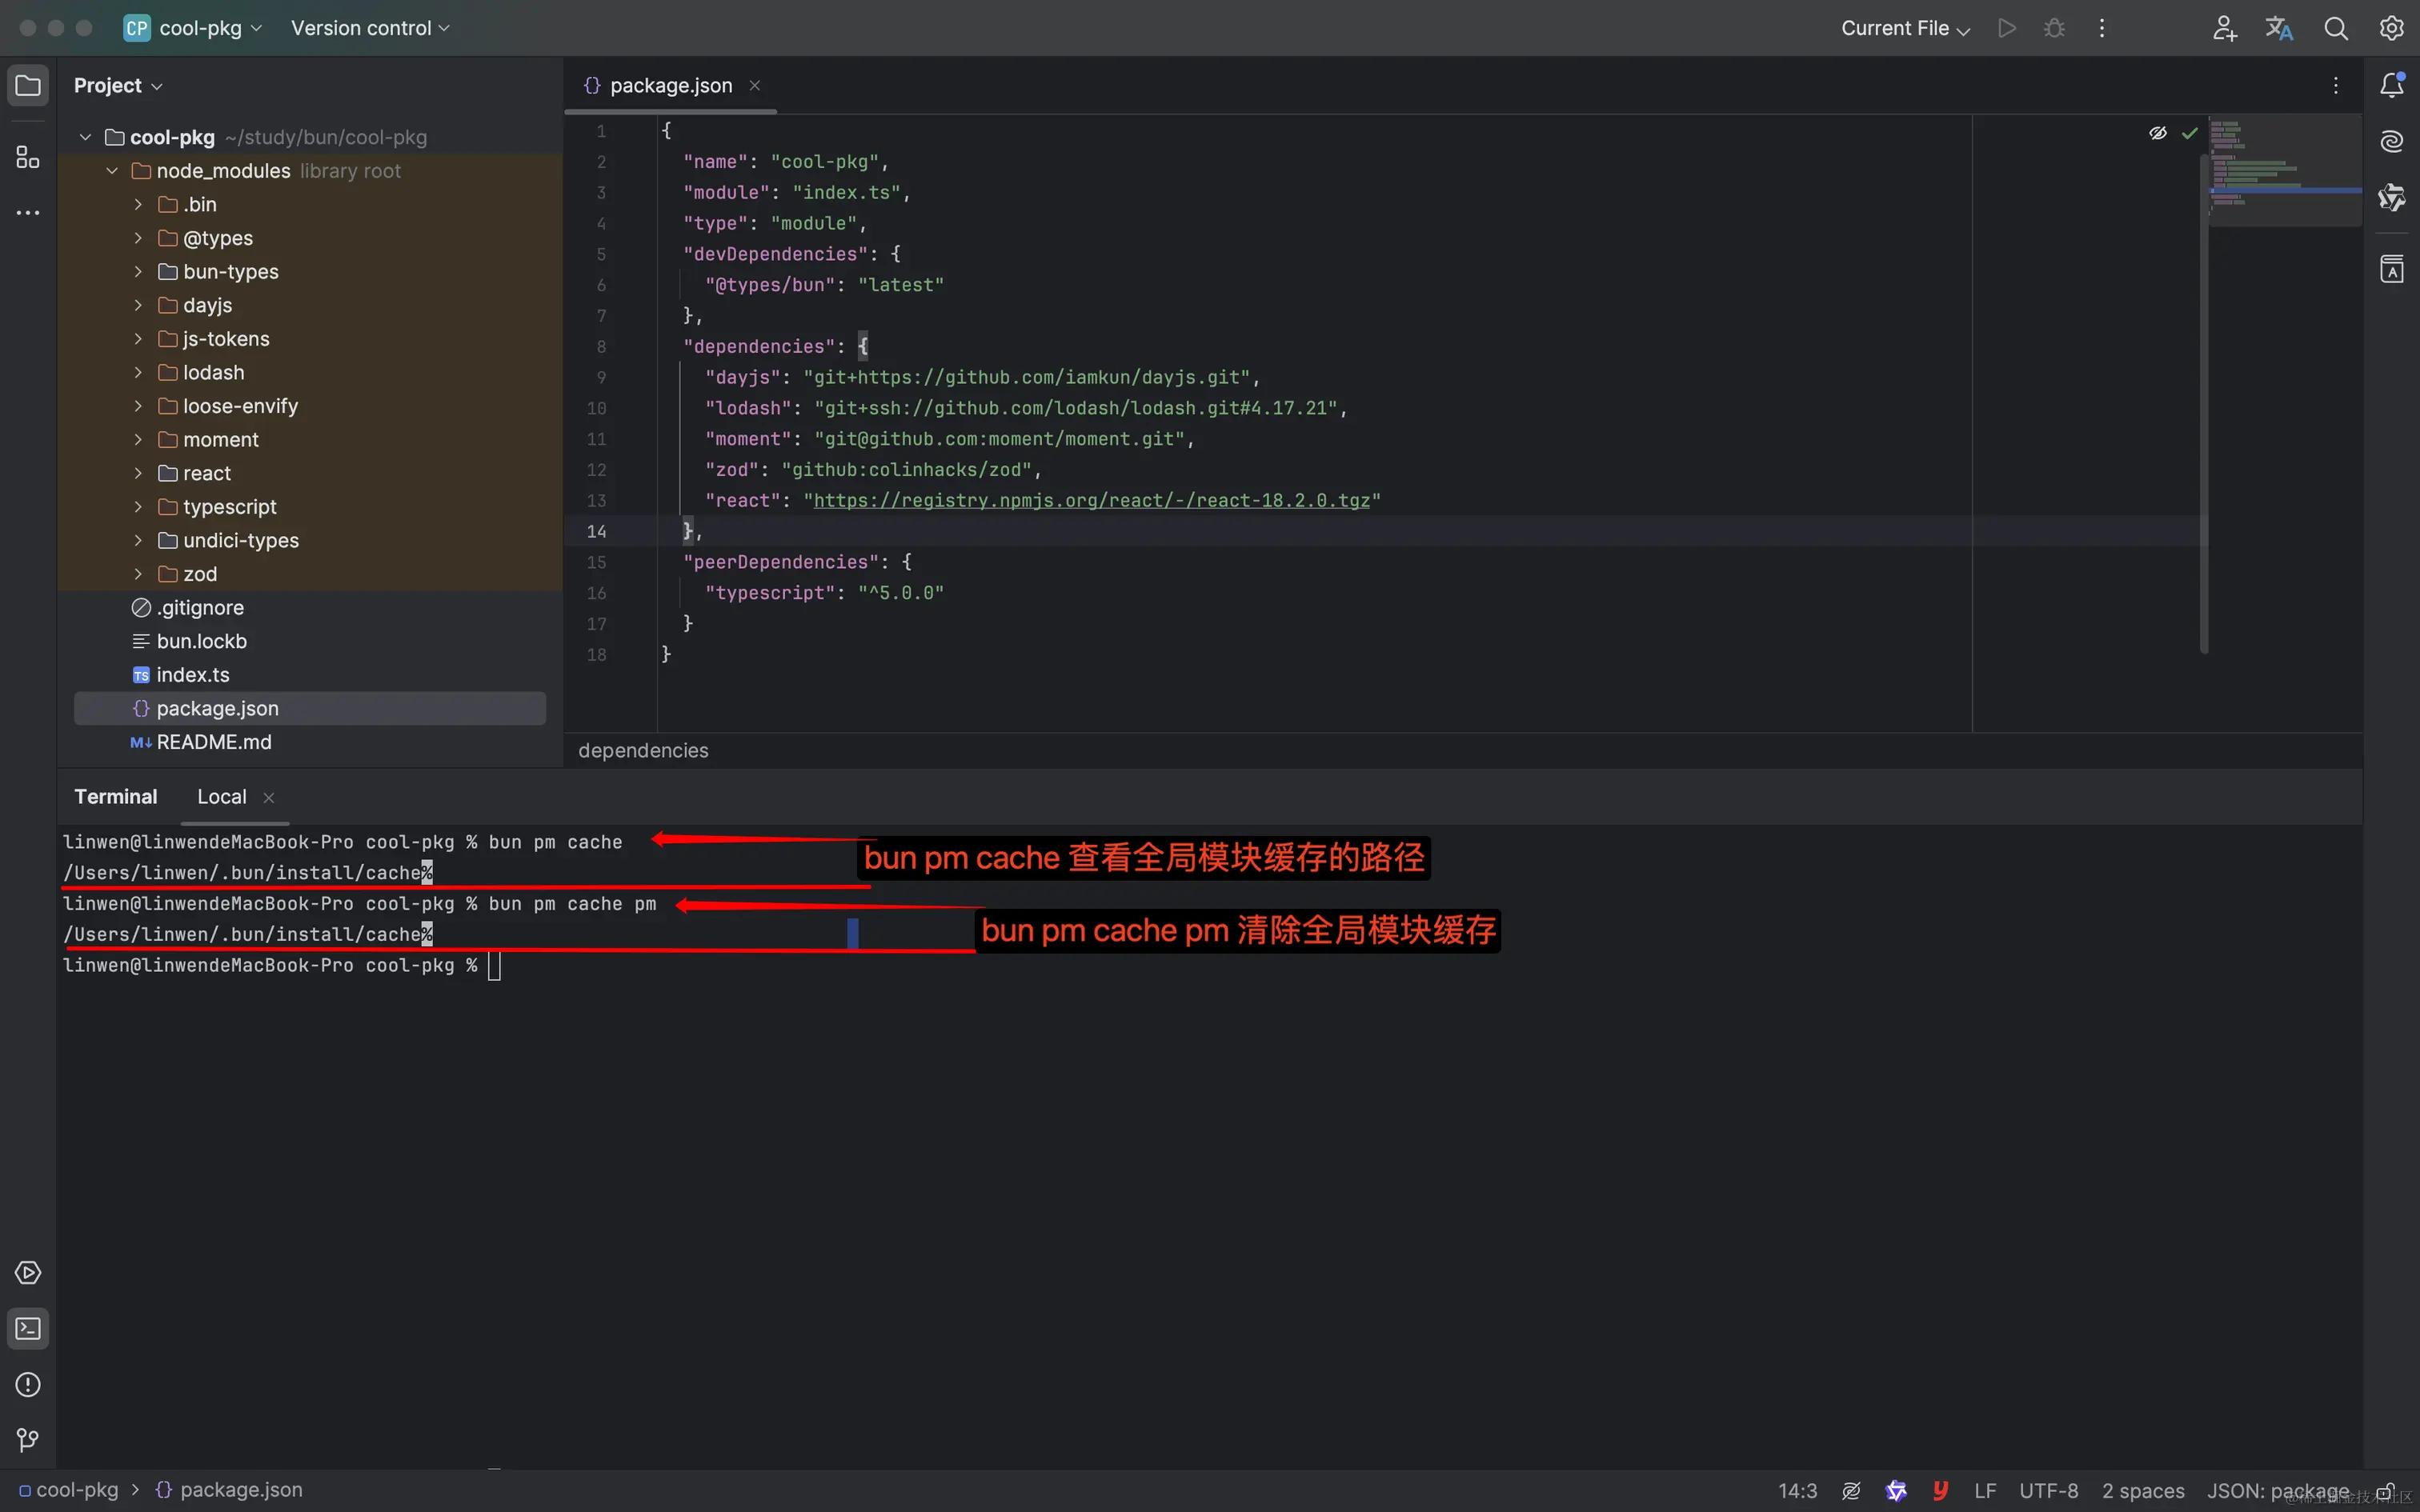2420x1512 pixels.
Task: Open the Git tool window icon
Action: pyautogui.click(x=28, y=1440)
